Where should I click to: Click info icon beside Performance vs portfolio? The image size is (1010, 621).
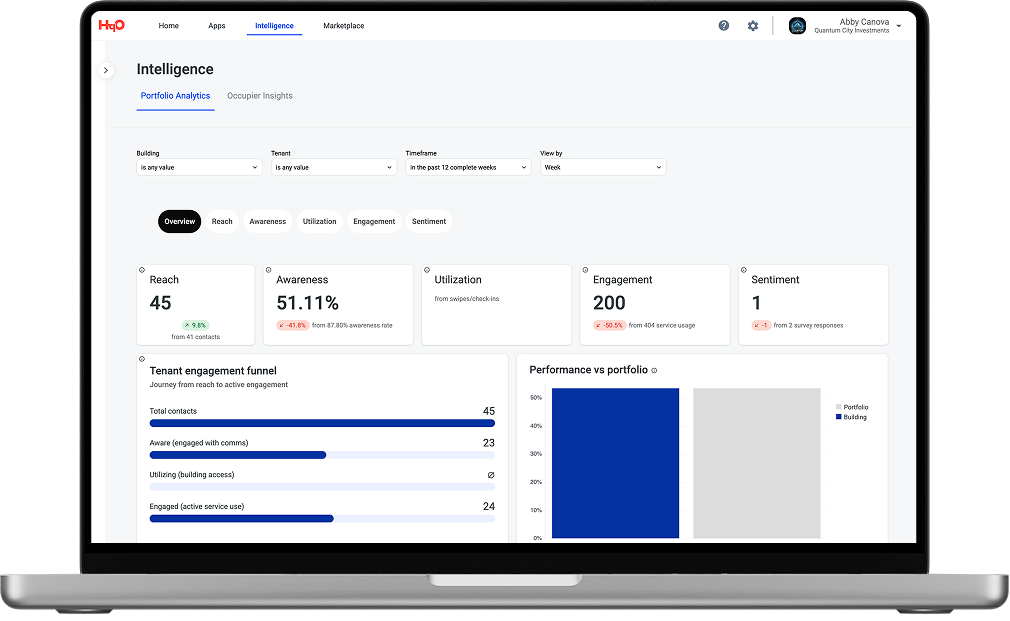(x=654, y=371)
